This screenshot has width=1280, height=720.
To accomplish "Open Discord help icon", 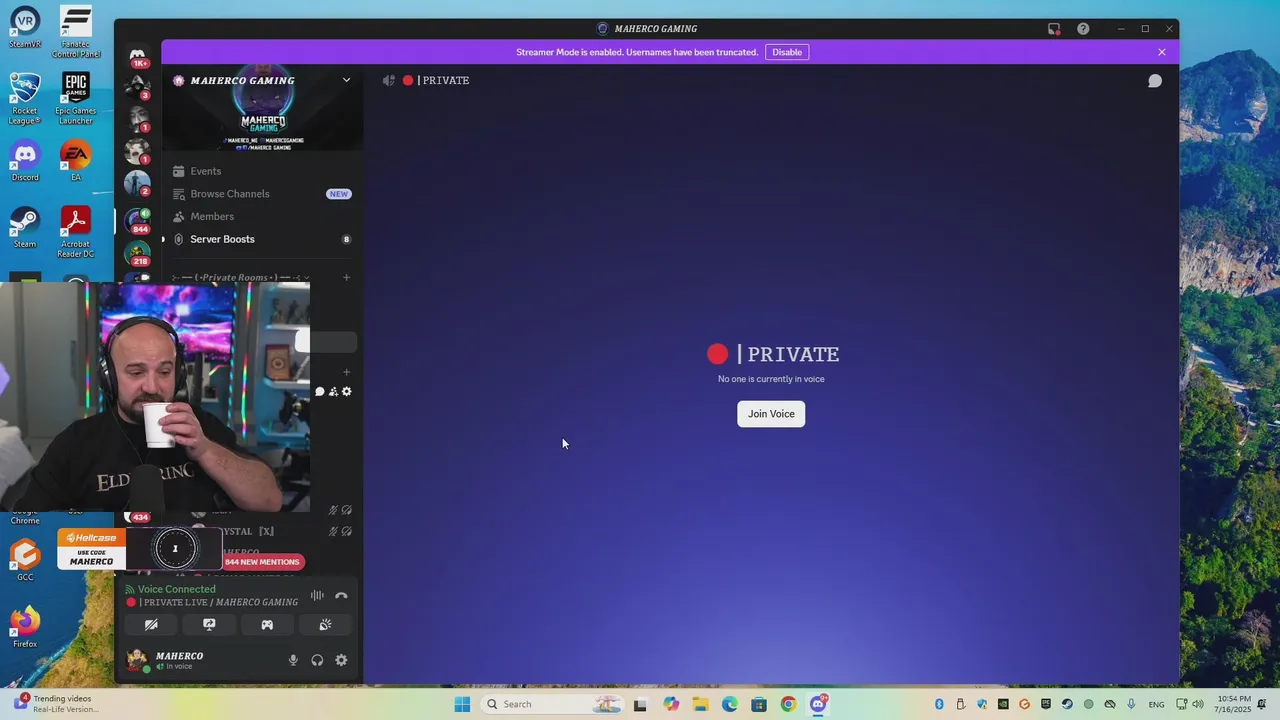I will pos(1083,29).
